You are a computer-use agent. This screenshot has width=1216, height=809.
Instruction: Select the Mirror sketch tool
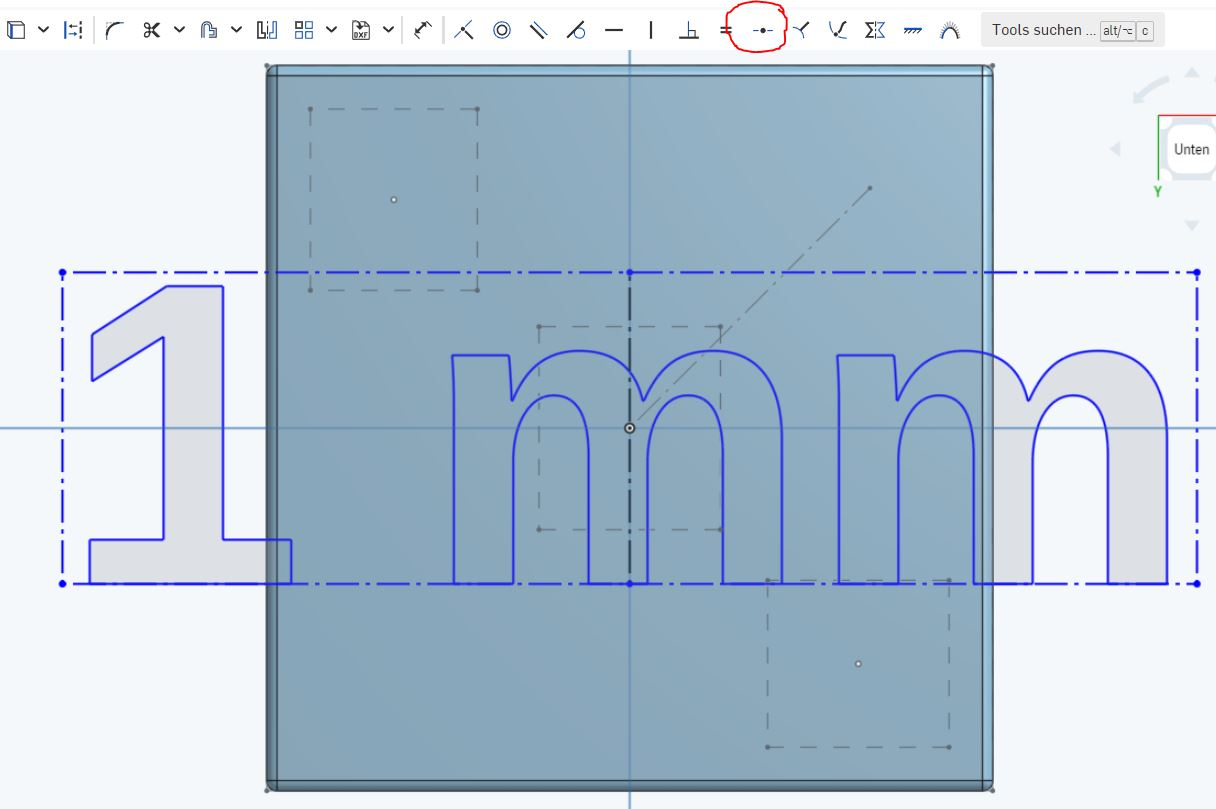[x=266, y=30]
